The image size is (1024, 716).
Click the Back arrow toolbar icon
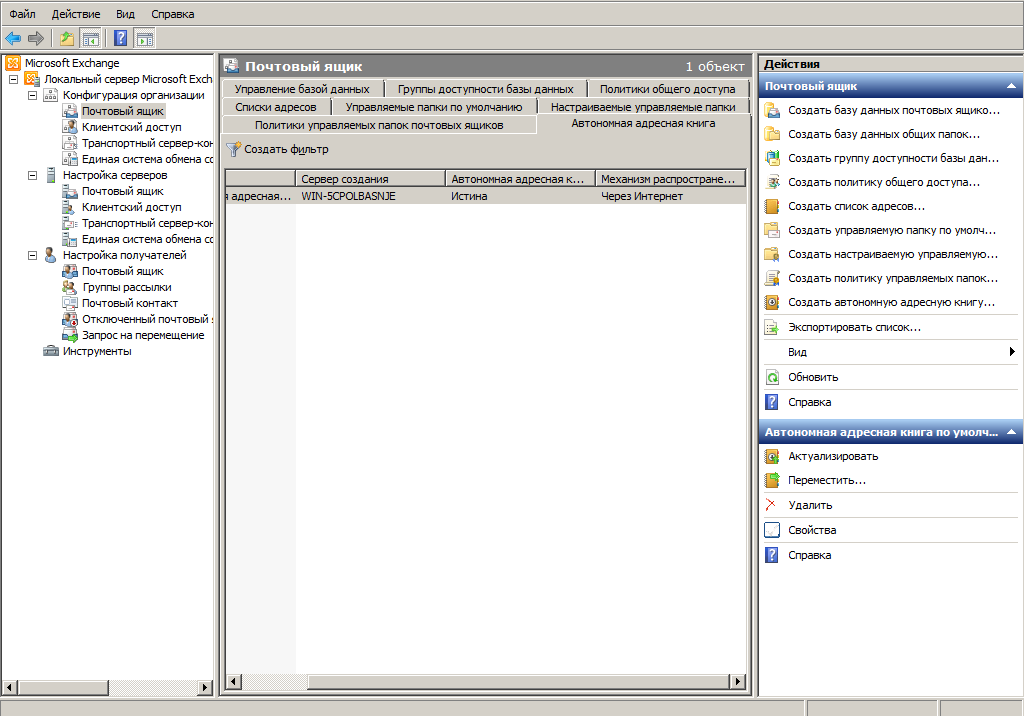coord(13,38)
